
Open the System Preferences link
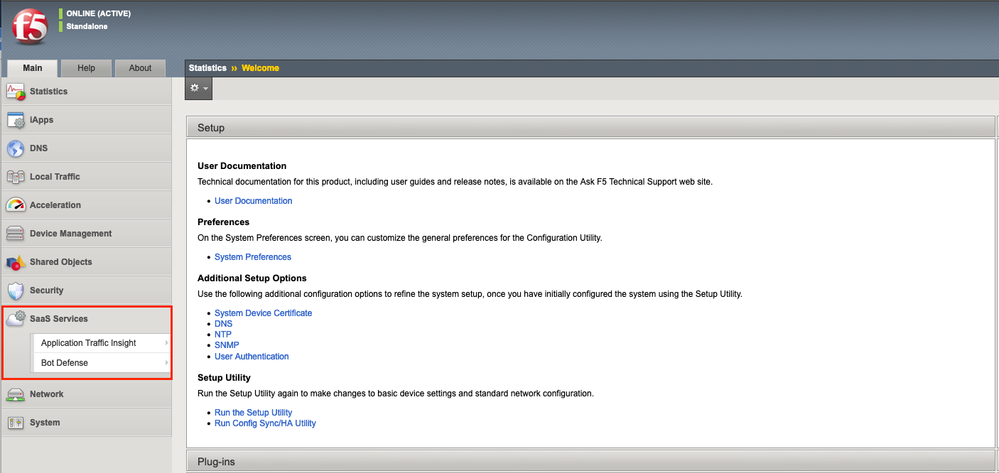252,257
